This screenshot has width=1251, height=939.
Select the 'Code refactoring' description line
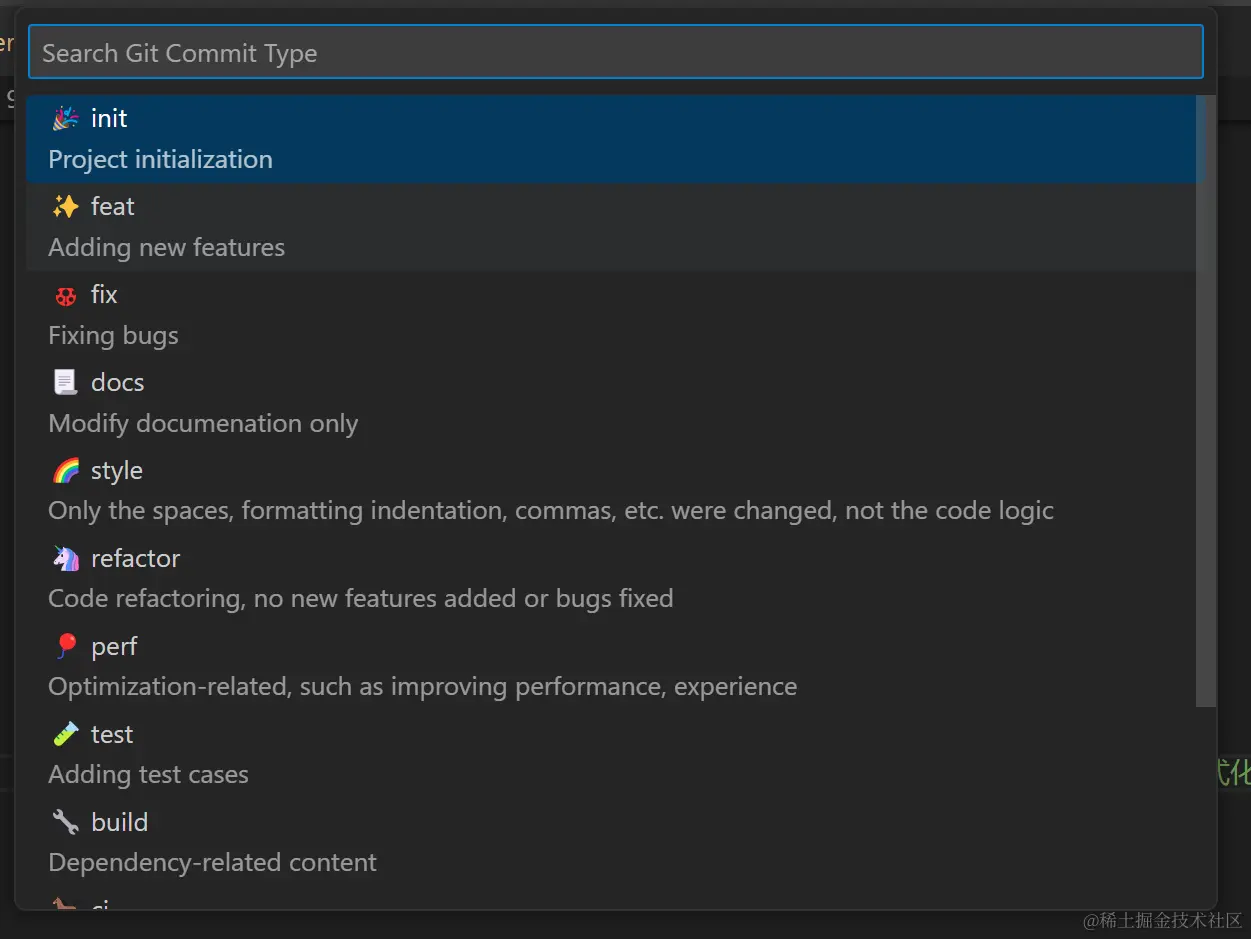click(x=361, y=599)
